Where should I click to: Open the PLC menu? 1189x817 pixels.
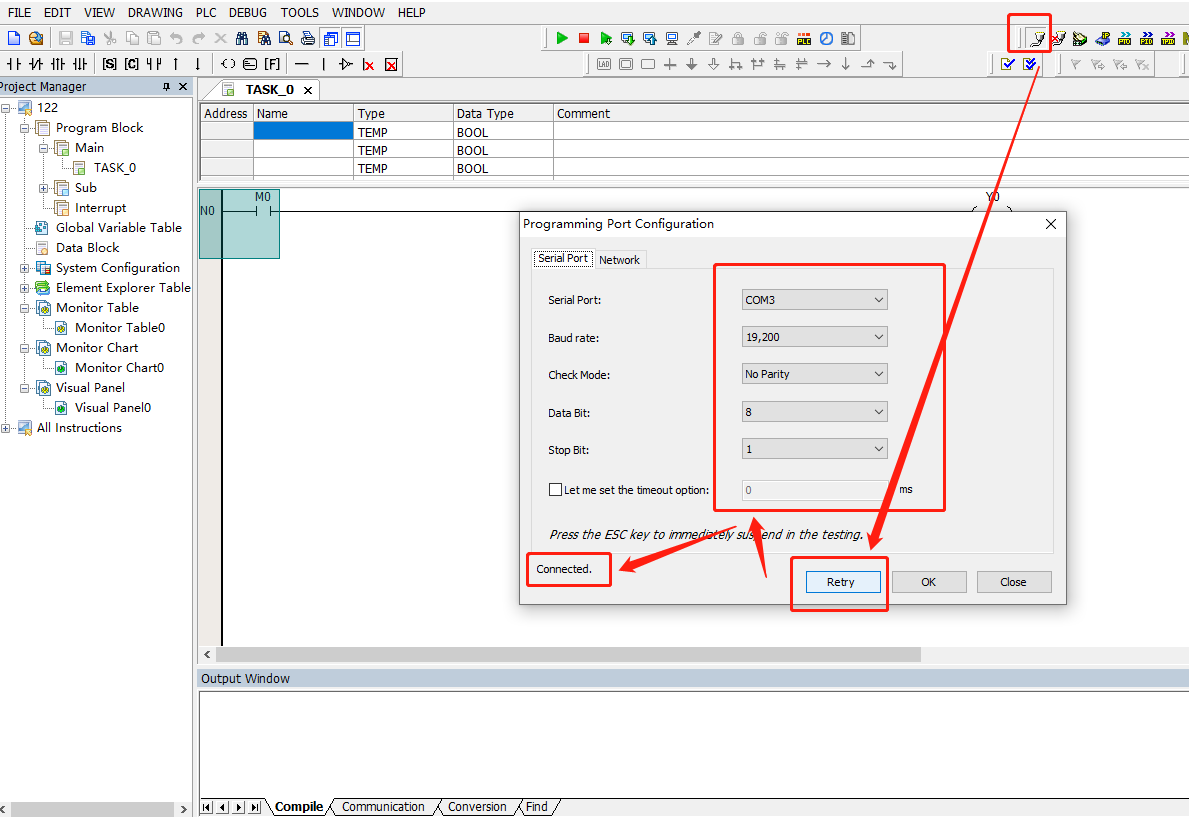[206, 13]
